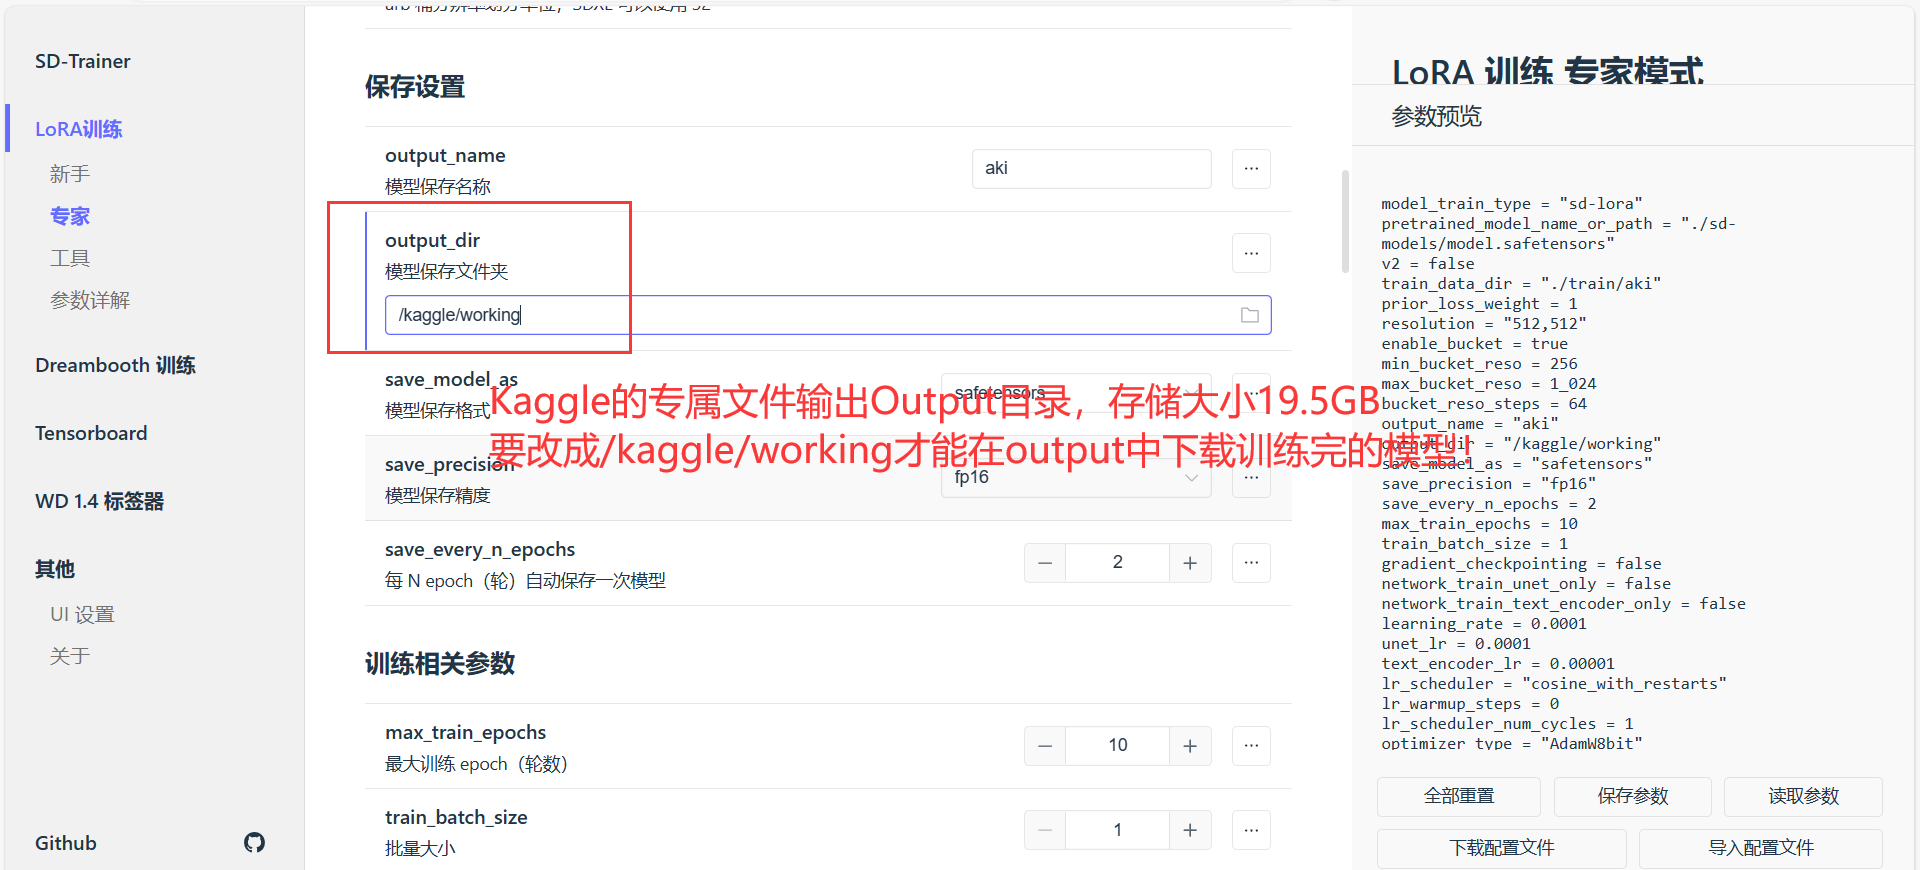Screen dimensions: 1920x870
Task: Open the 新手 beginner mode page
Action: (70, 174)
